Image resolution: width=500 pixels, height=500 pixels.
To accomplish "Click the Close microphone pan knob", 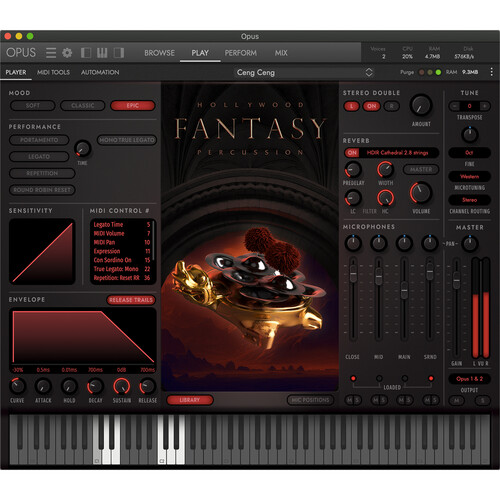I will 353,243.
